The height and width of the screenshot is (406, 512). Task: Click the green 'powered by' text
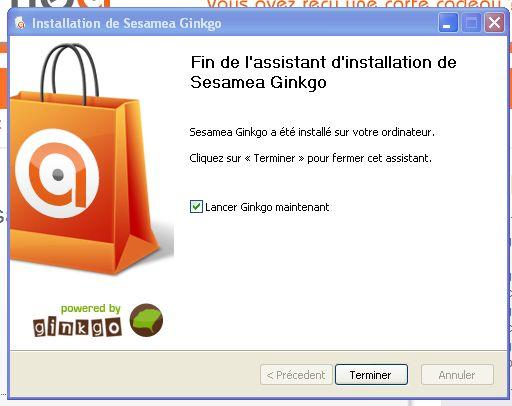(90, 309)
